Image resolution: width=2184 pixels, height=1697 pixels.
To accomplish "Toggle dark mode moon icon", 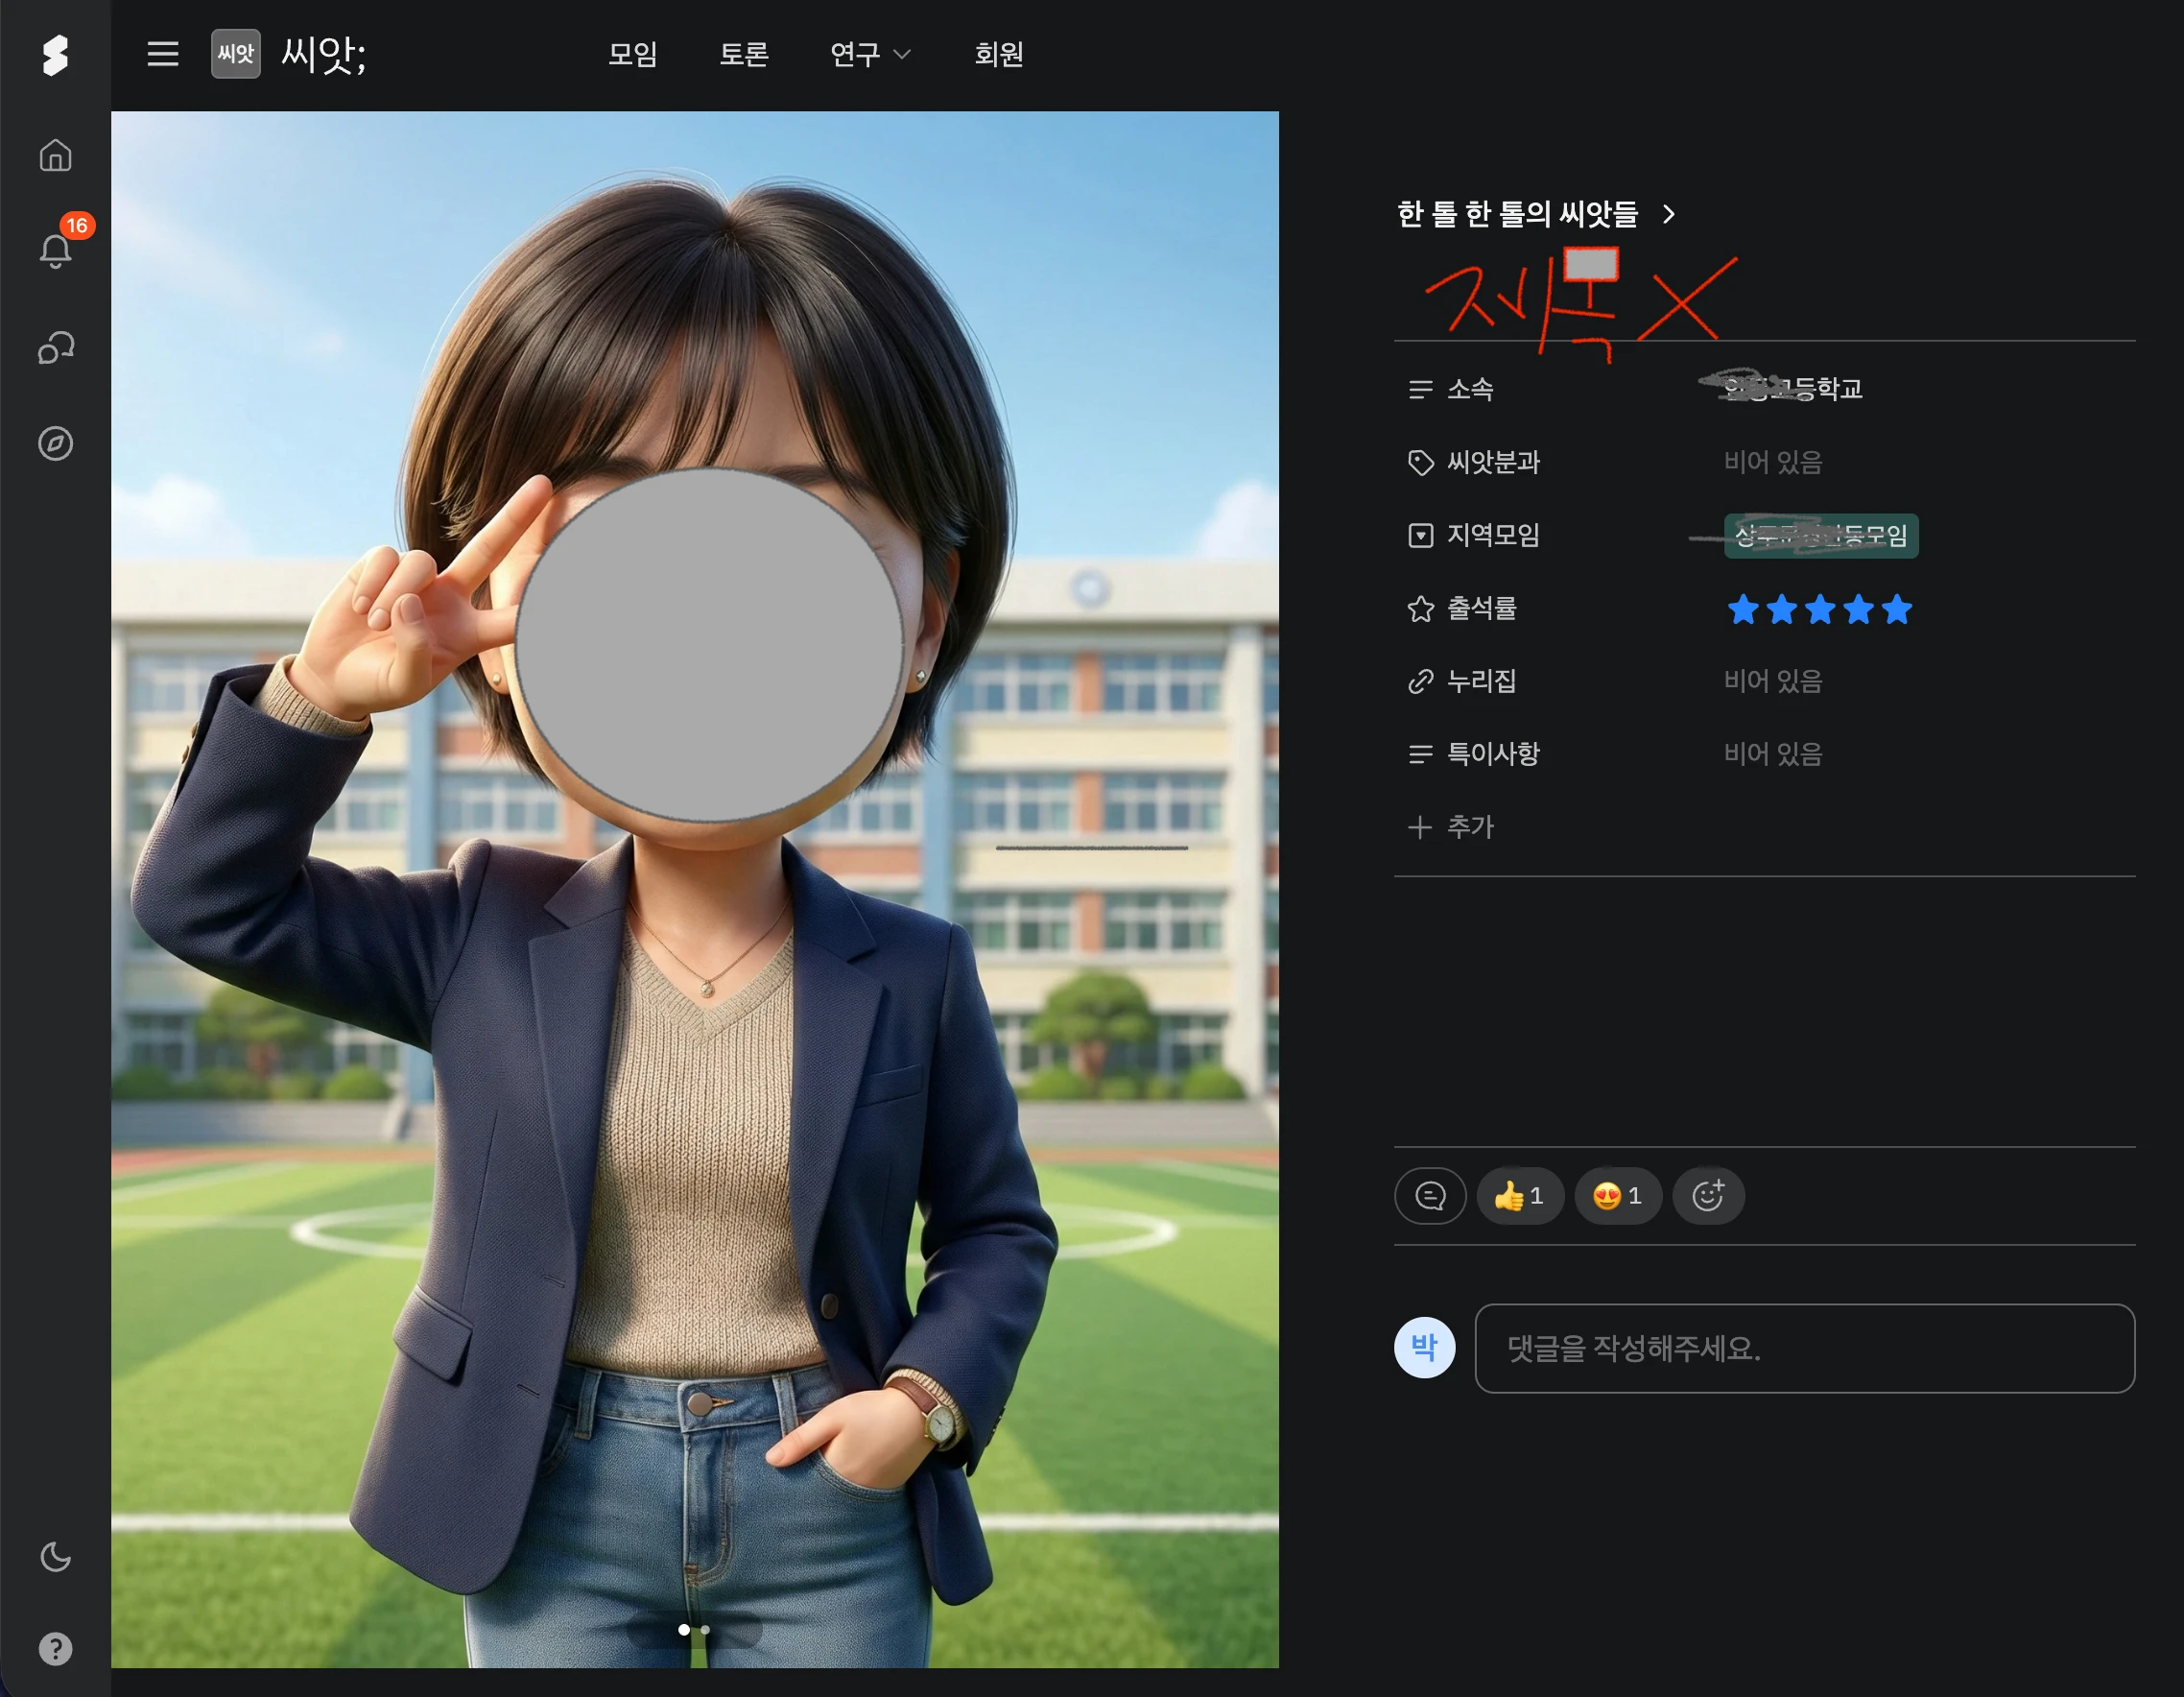I will click(55, 1556).
